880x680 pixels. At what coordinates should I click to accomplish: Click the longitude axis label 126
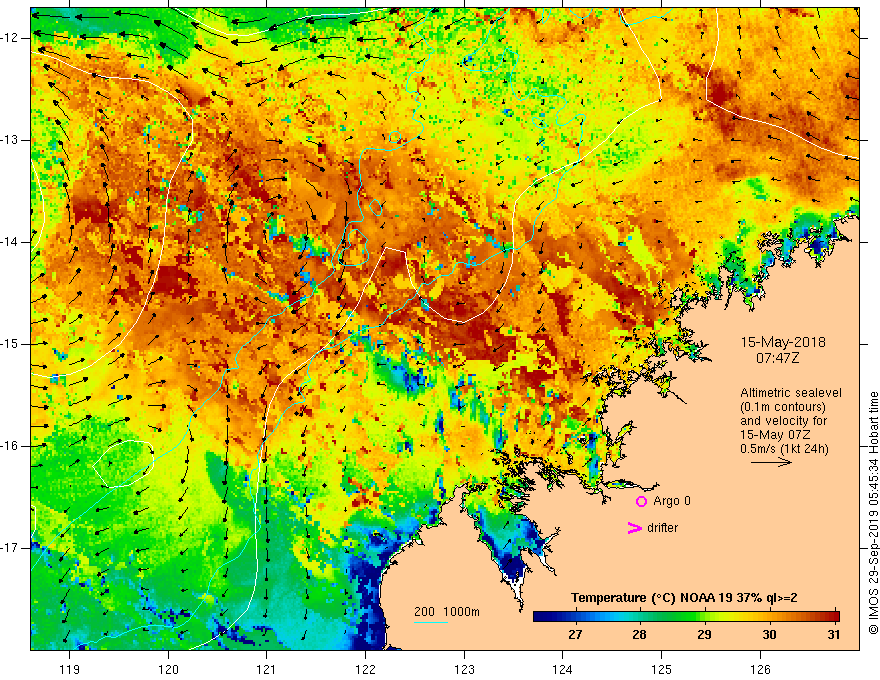[x=760, y=669]
